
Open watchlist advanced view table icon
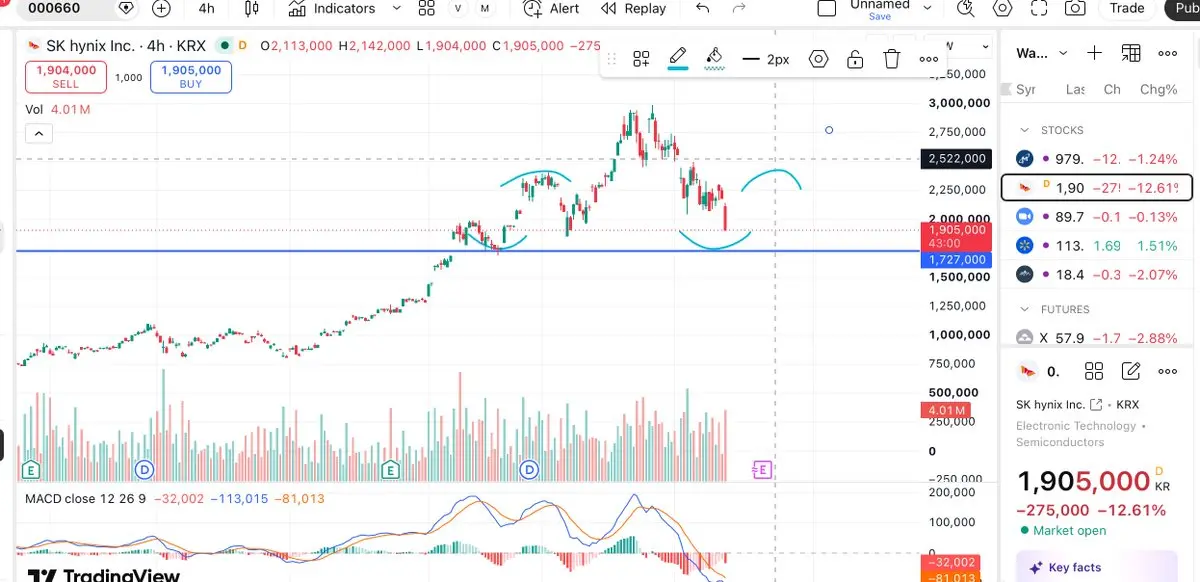coord(1131,53)
